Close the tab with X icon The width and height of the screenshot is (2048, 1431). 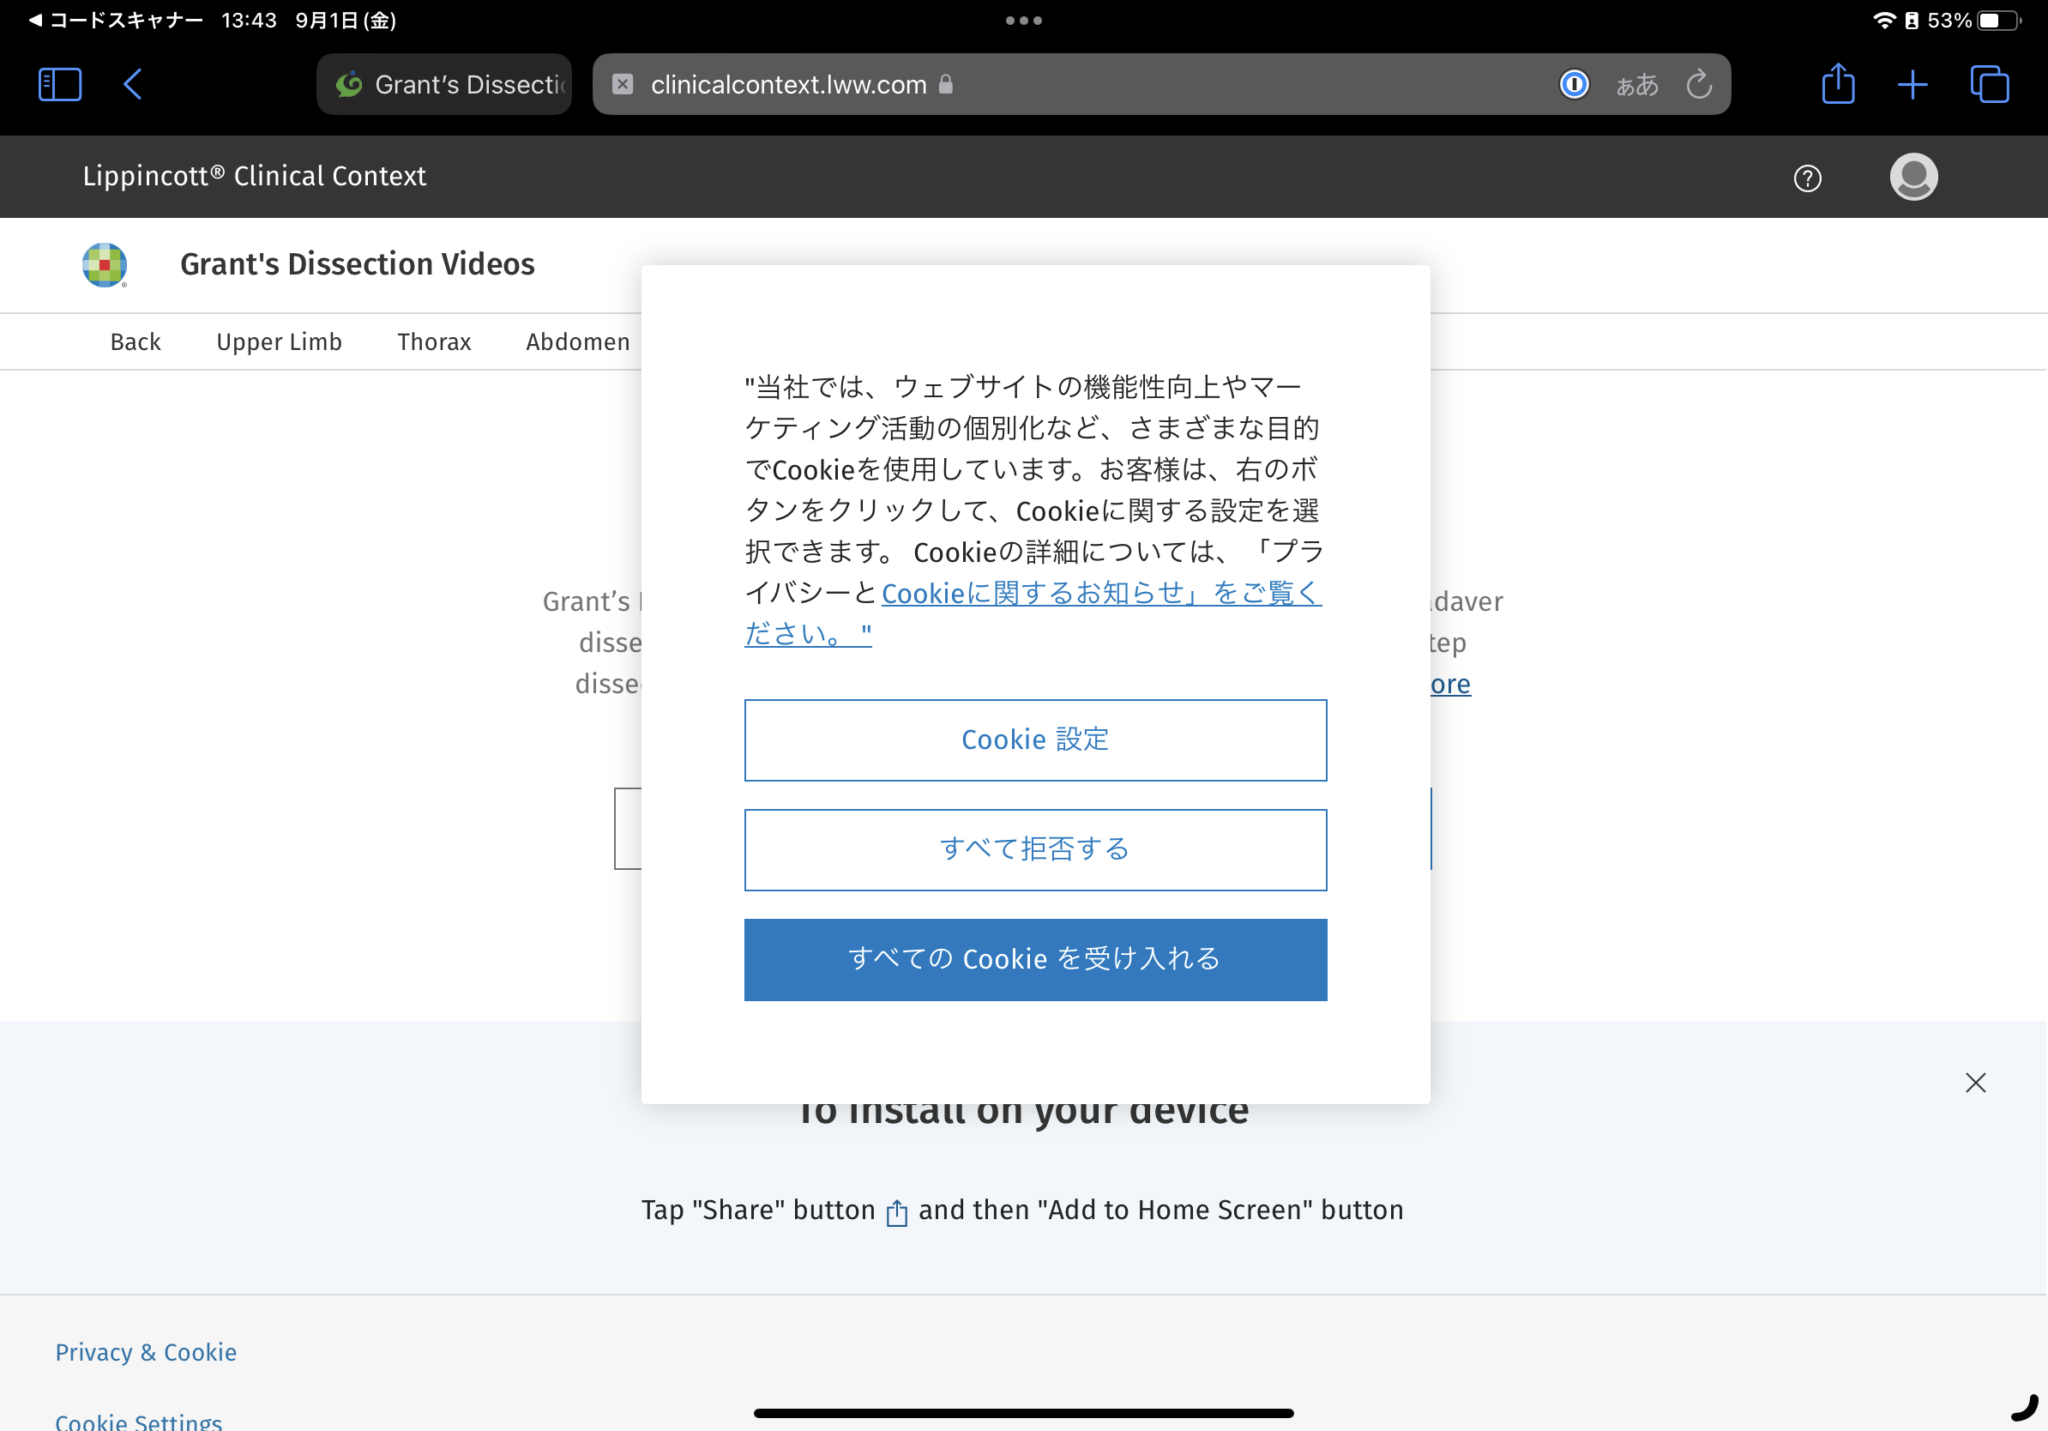pos(623,85)
